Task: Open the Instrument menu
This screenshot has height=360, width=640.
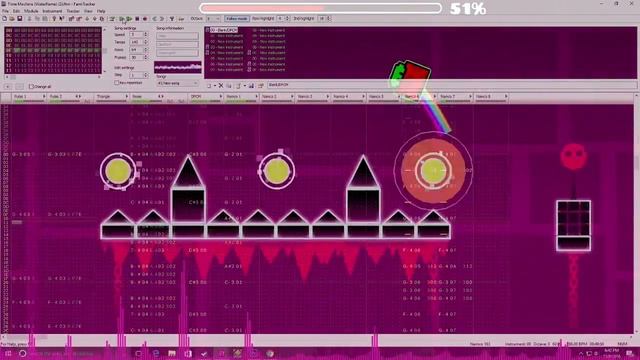Action: point(52,11)
